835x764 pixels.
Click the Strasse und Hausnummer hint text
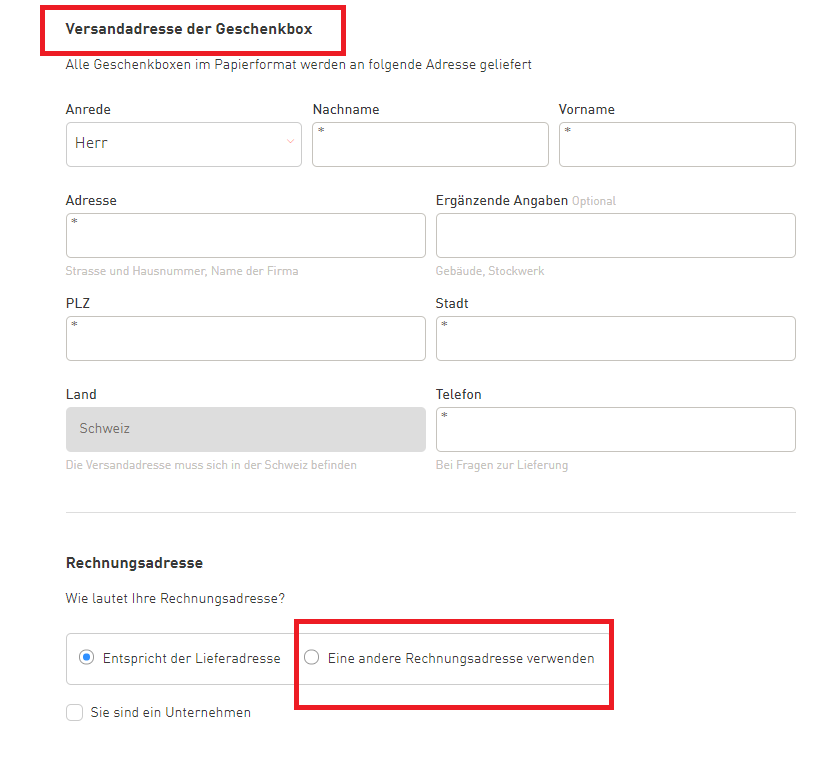(x=182, y=271)
